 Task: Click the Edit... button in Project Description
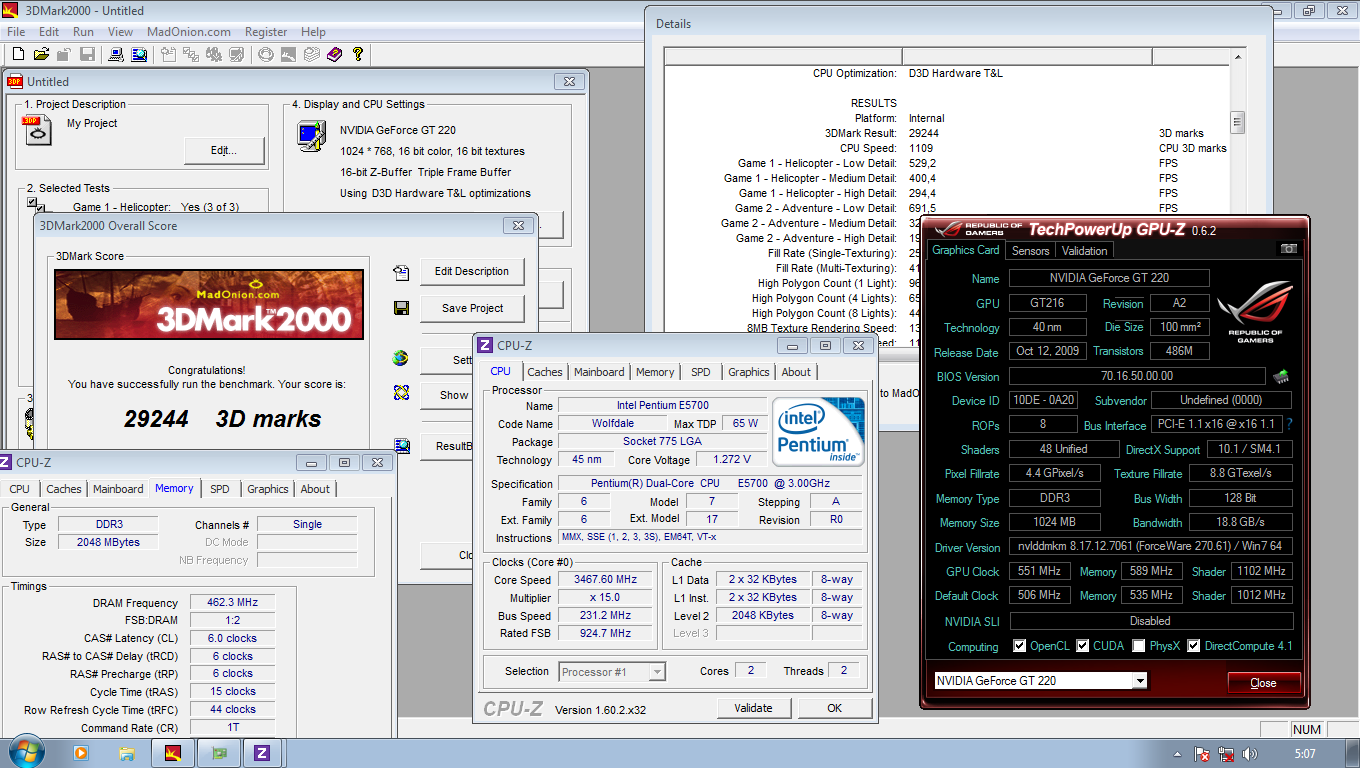(x=224, y=151)
